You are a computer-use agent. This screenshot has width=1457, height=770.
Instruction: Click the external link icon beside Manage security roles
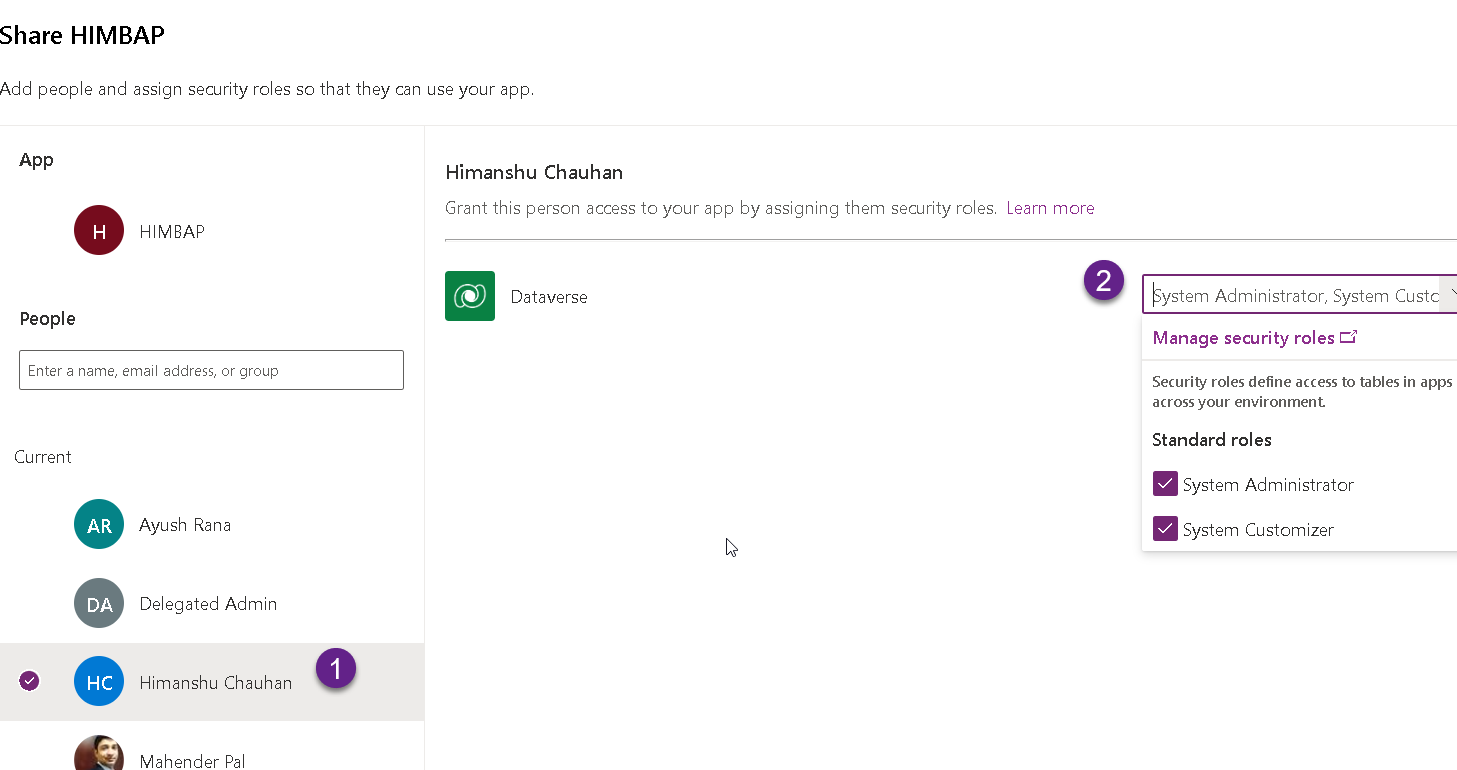(1348, 337)
